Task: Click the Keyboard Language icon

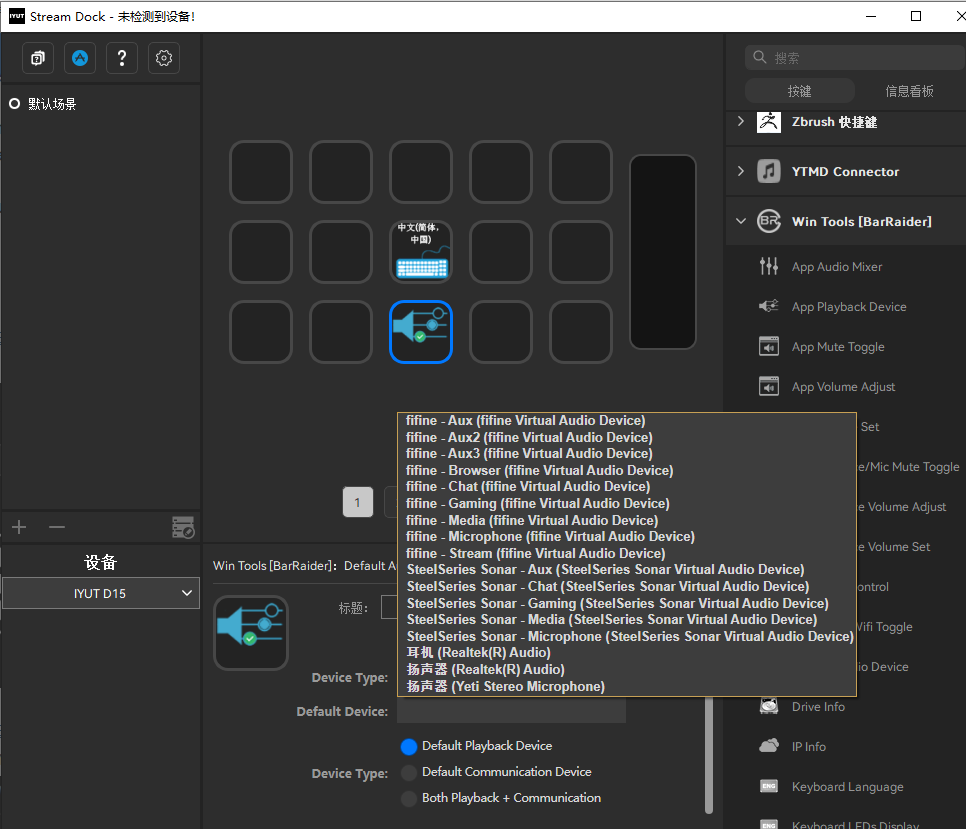Action: [x=769, y=786]
